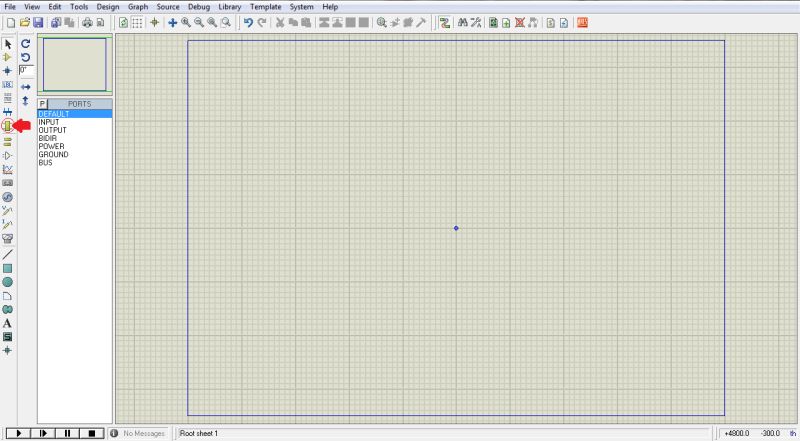
Task: Select the Generator Mode tool
Action: (x=8, y=197)
